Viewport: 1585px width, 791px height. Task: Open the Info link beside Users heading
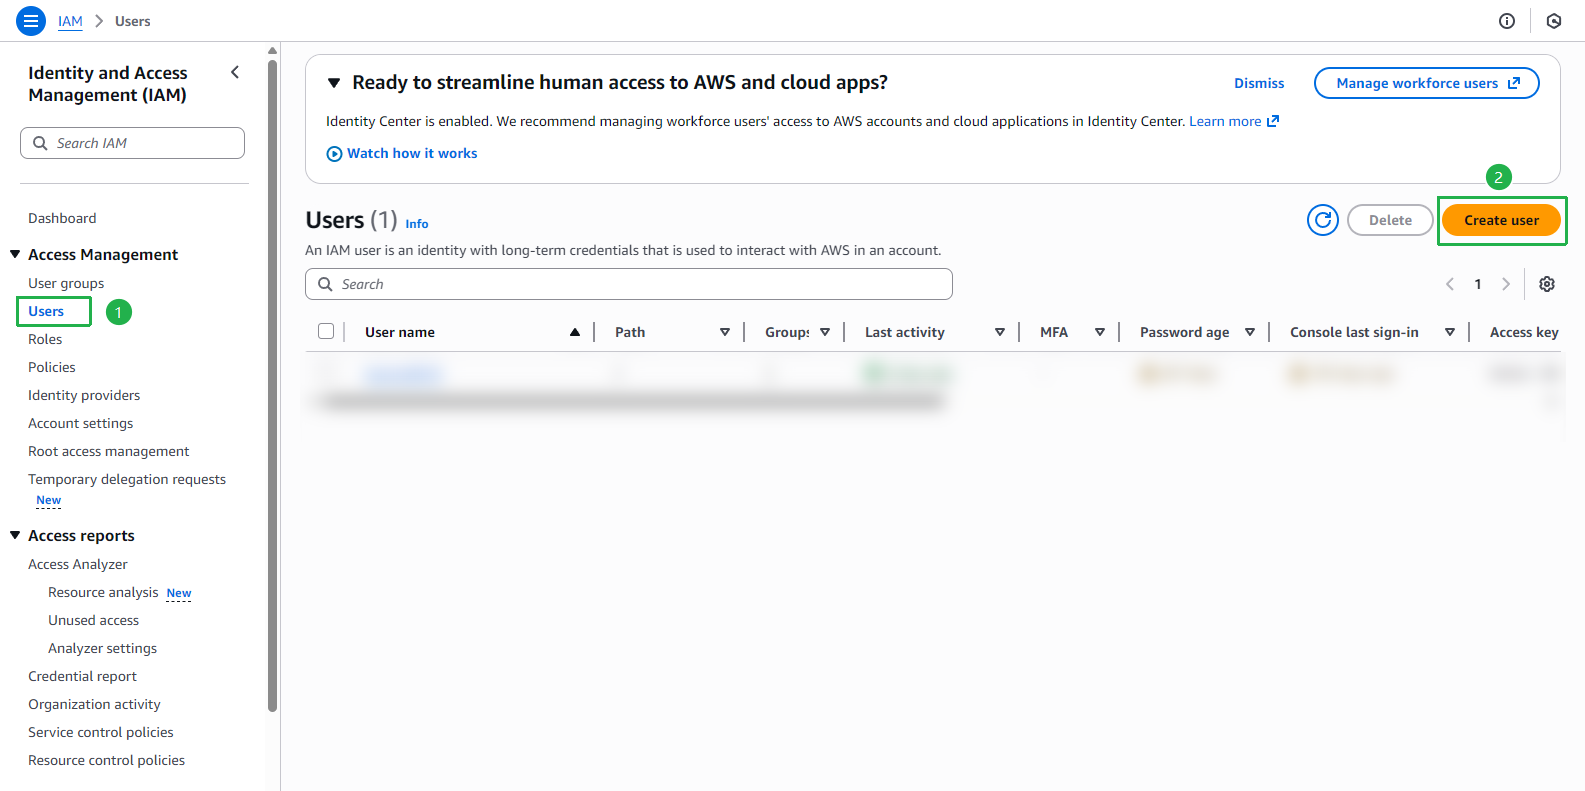click(x=417, y=224)
